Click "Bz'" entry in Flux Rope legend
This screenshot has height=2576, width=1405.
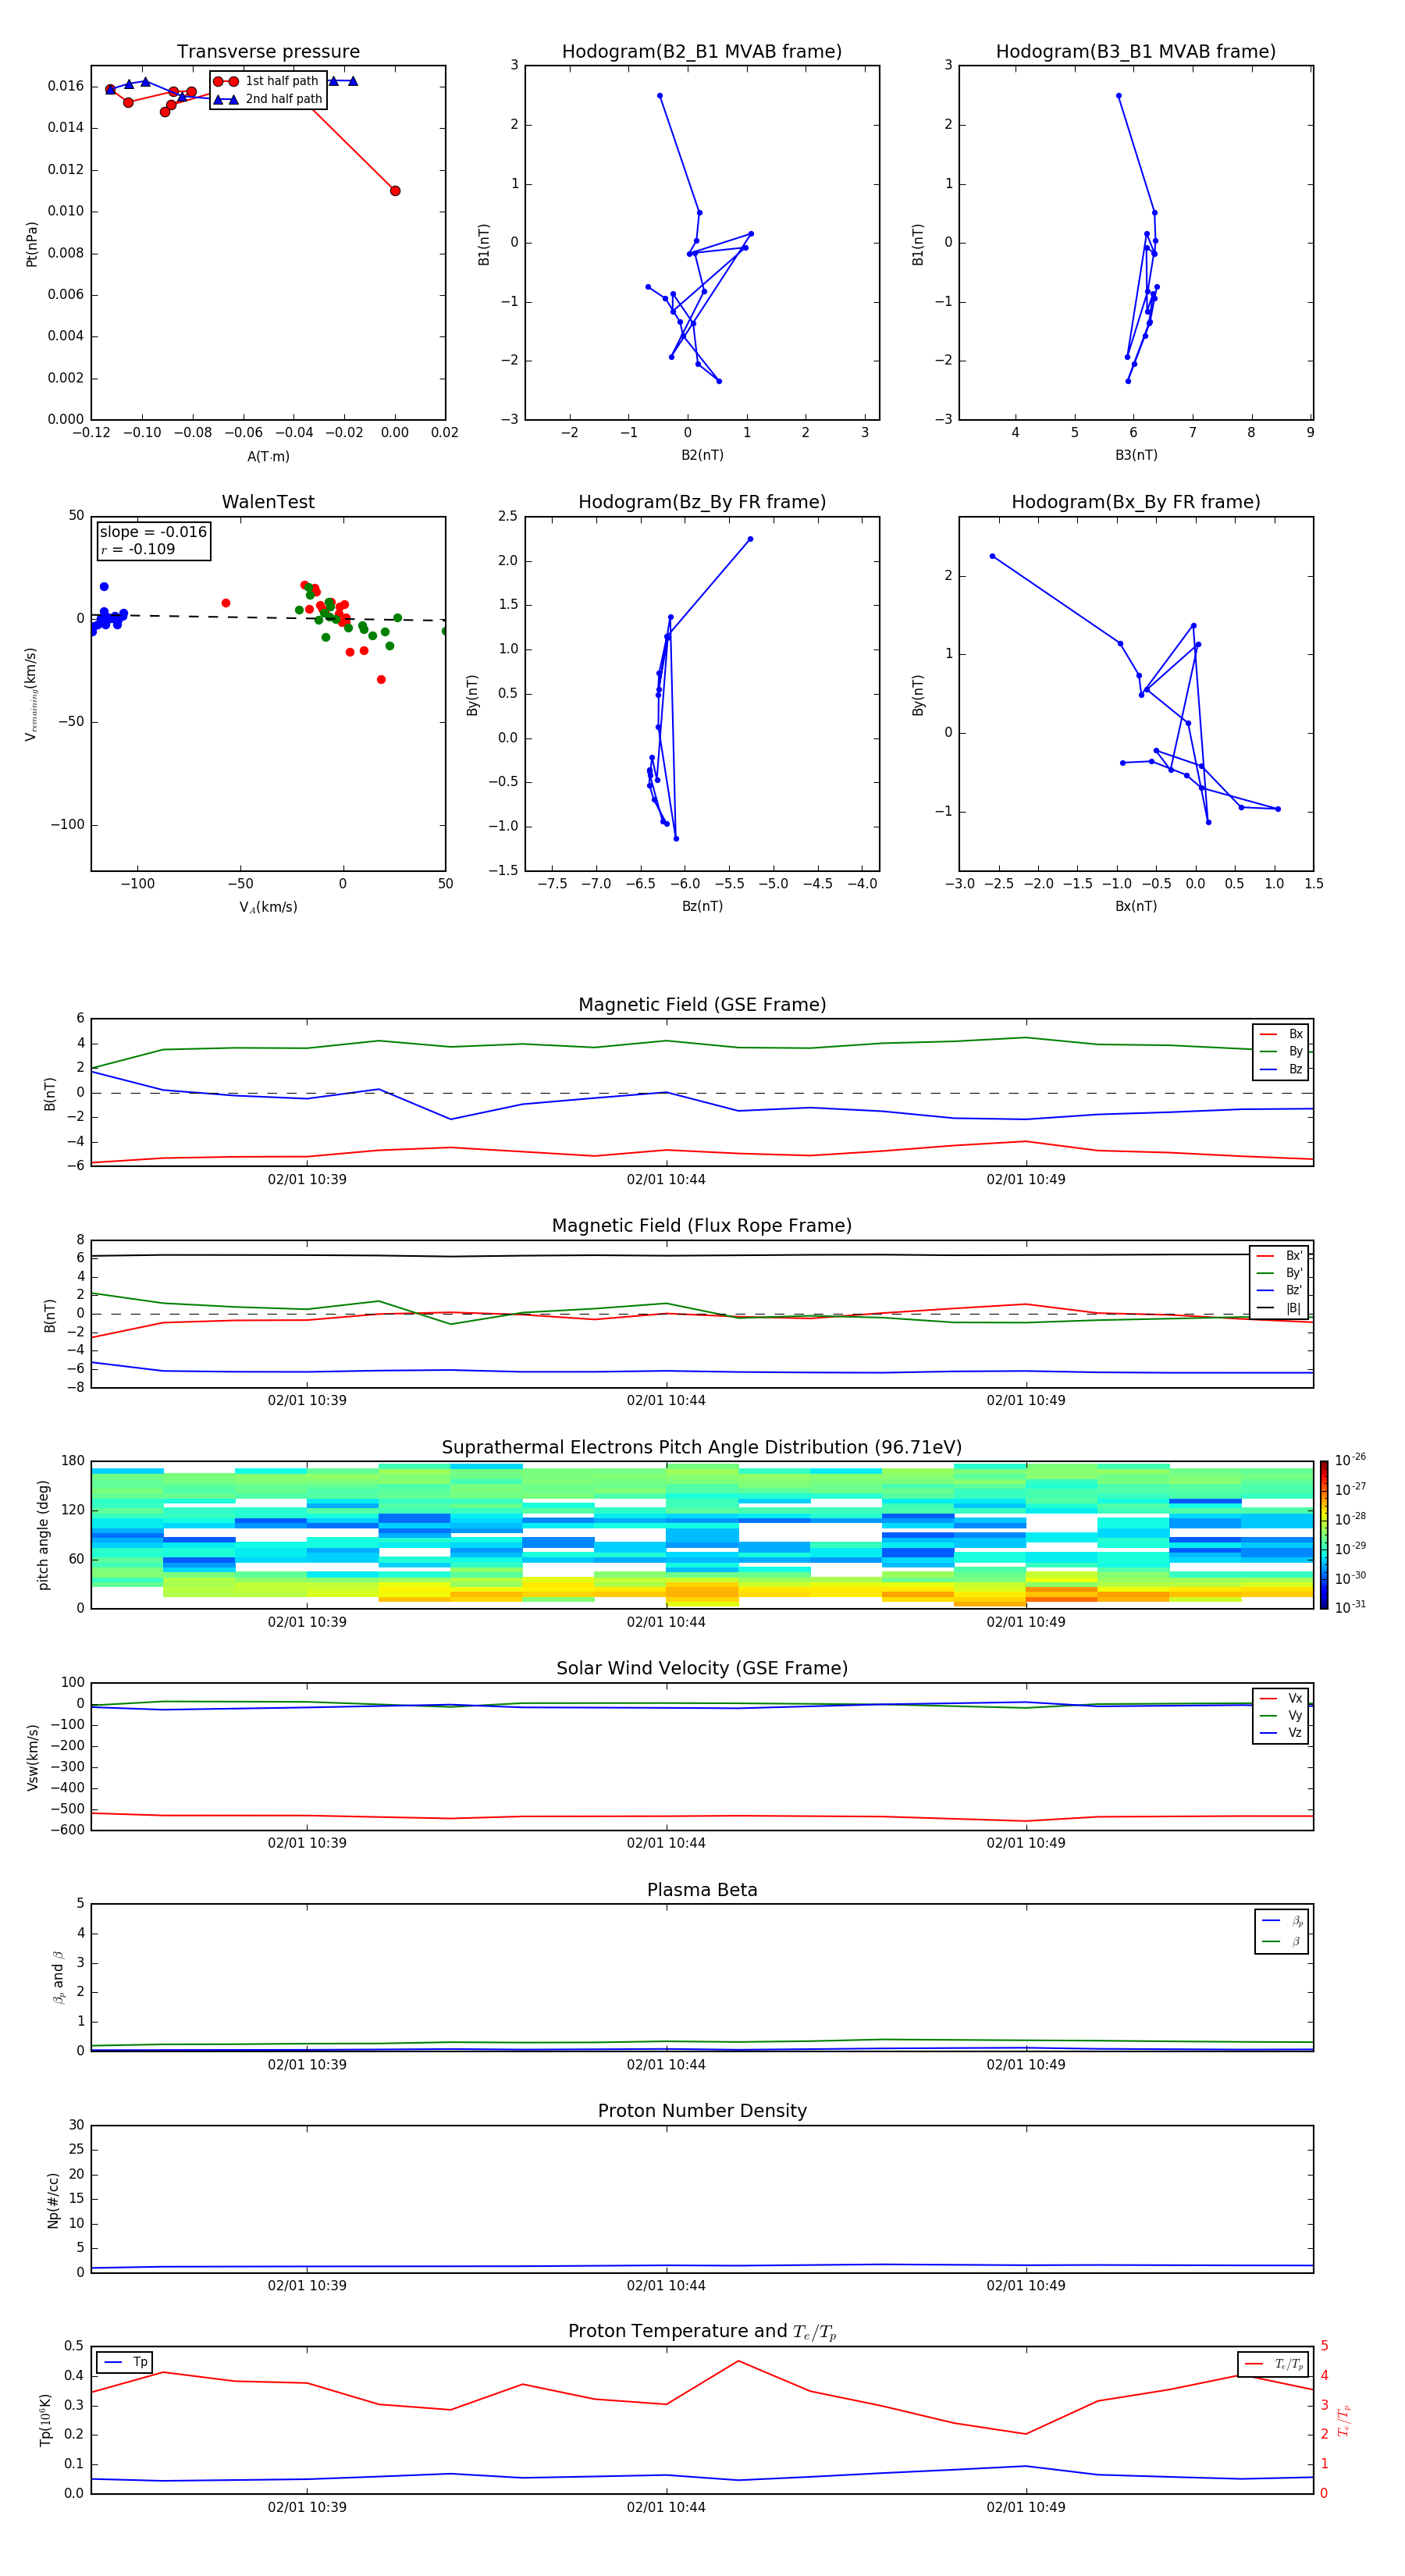click(1280, 1290)
